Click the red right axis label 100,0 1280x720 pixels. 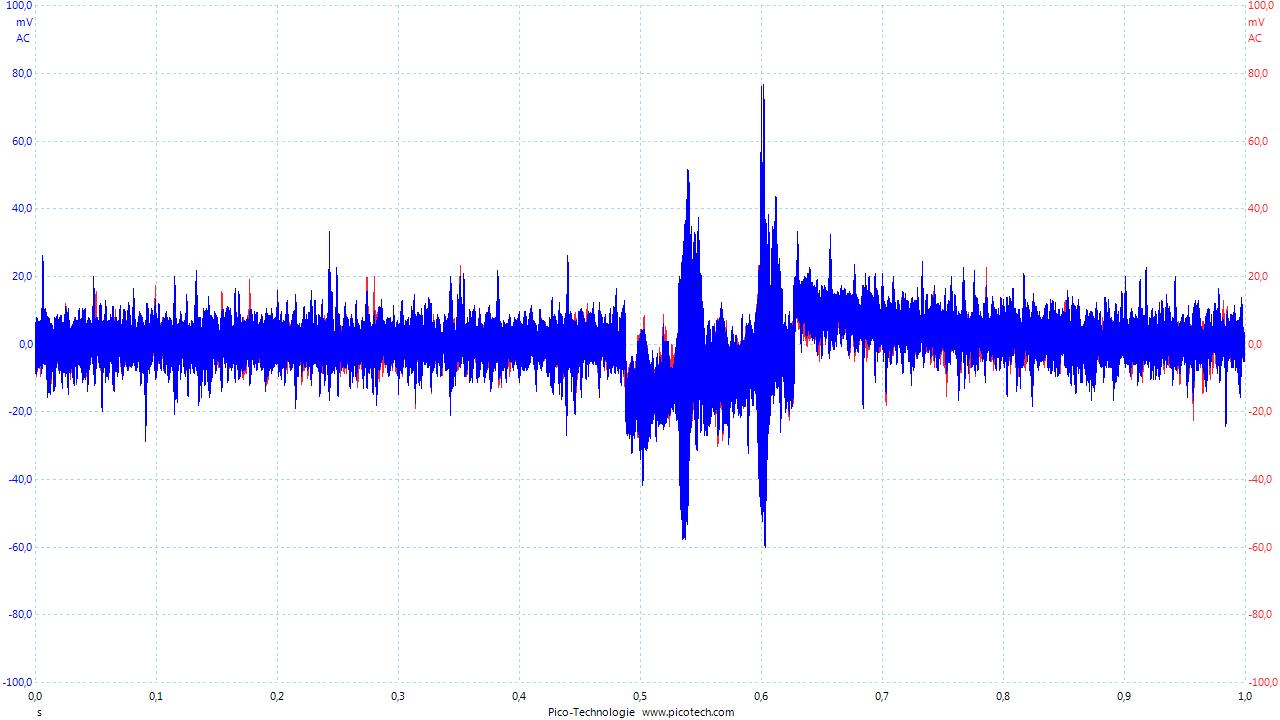1260,6
